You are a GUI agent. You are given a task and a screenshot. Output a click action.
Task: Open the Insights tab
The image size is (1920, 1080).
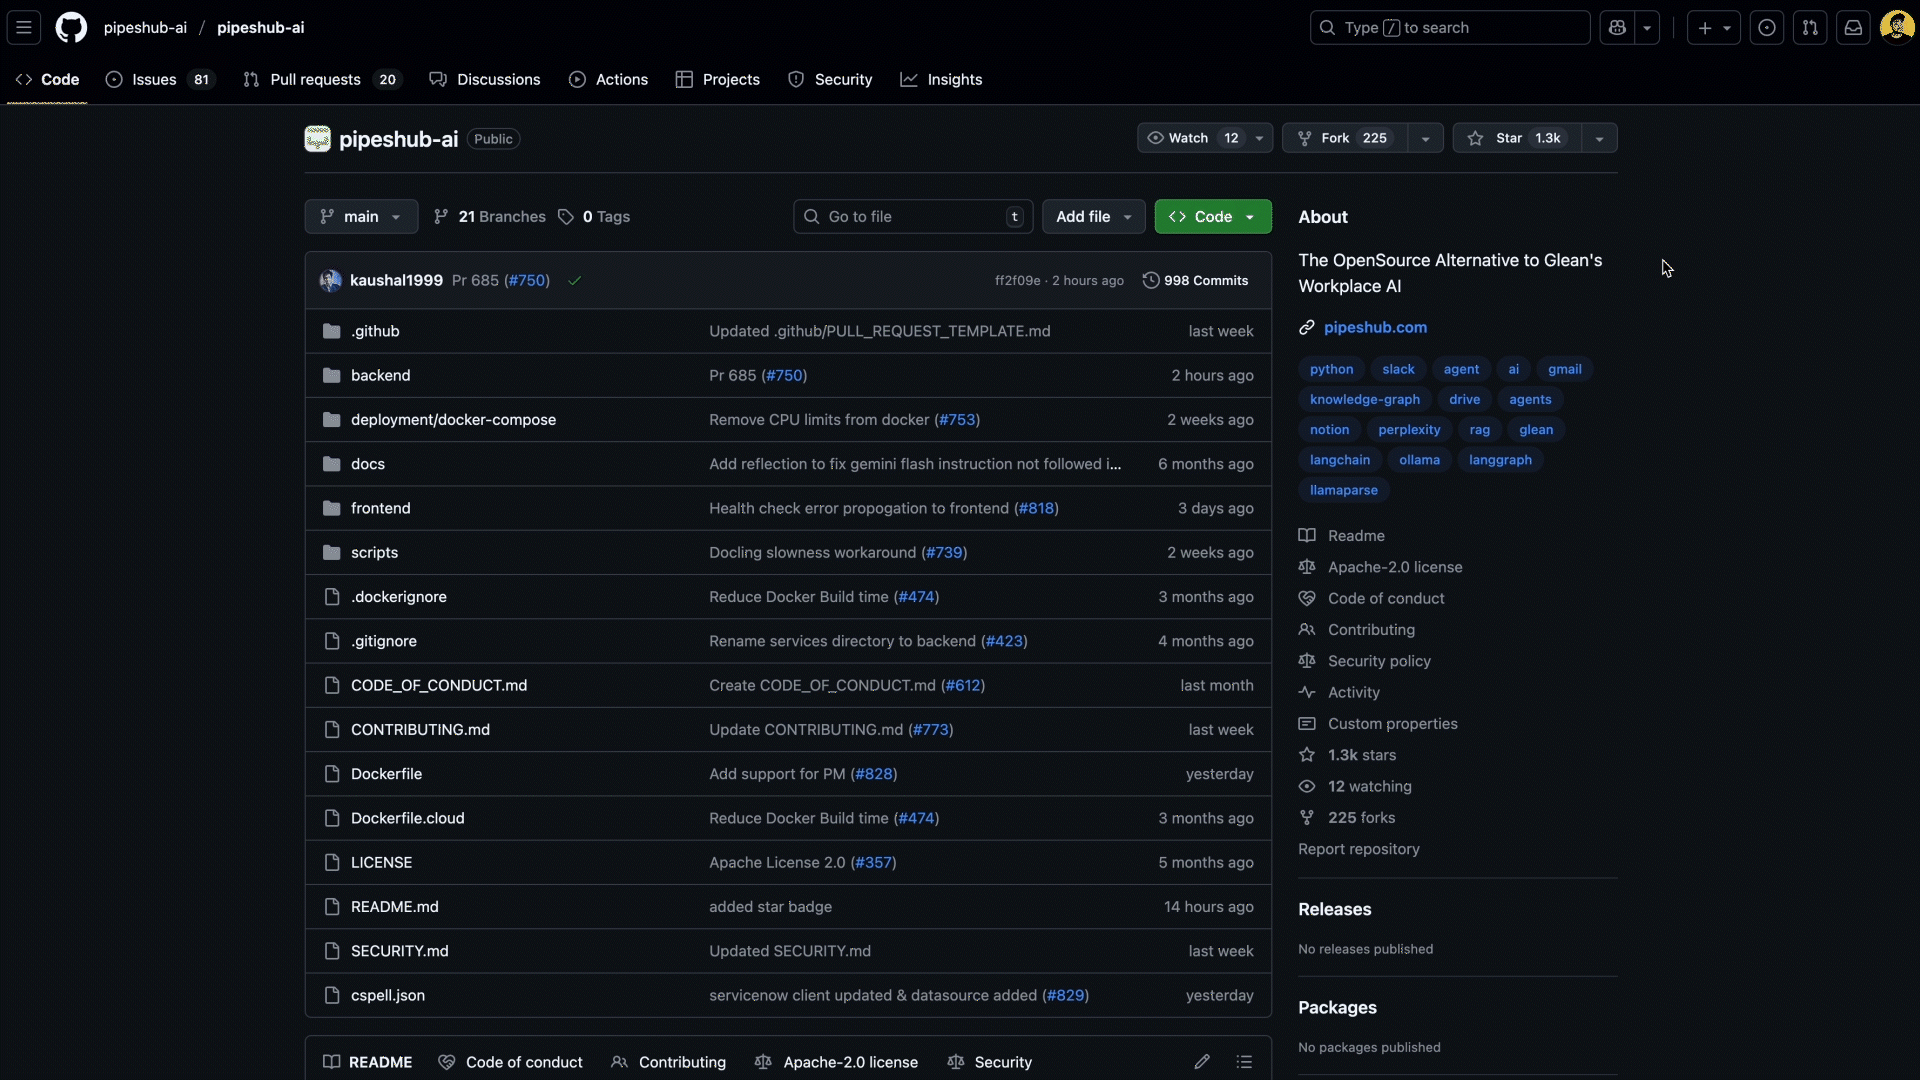pyautogui.click(x=941, y=79)
